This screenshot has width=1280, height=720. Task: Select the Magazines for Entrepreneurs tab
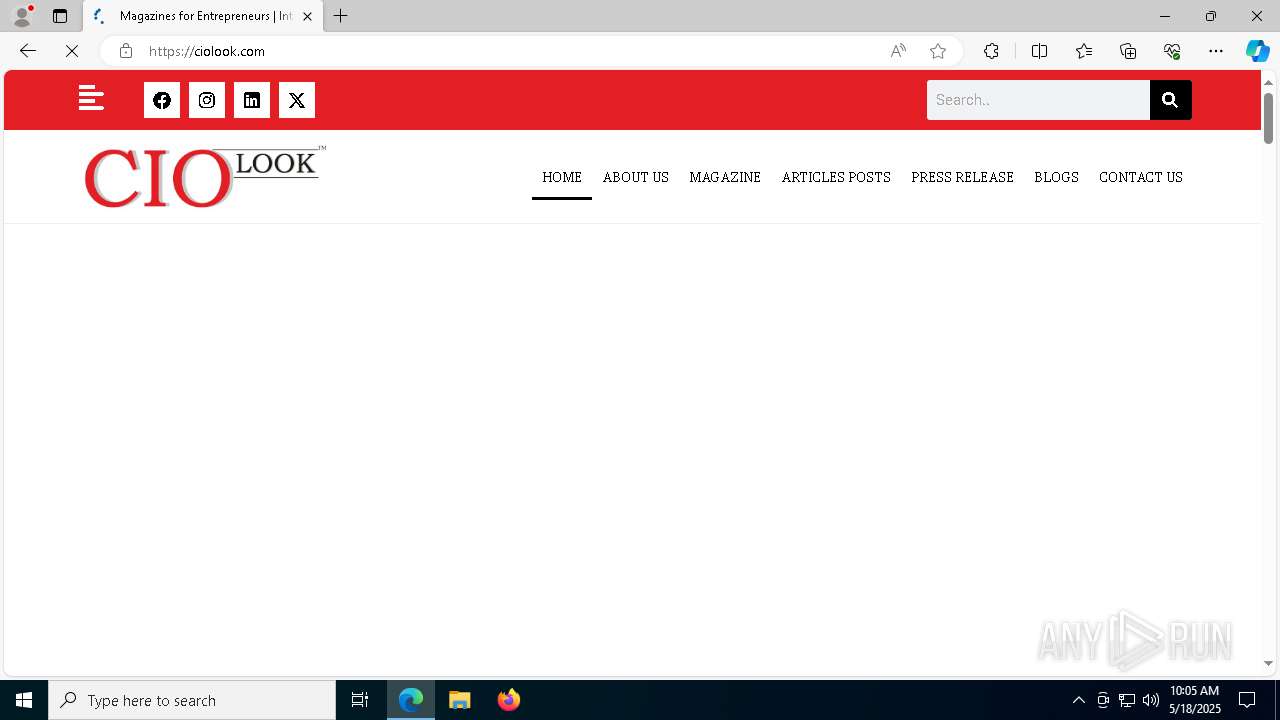point(203,16)
